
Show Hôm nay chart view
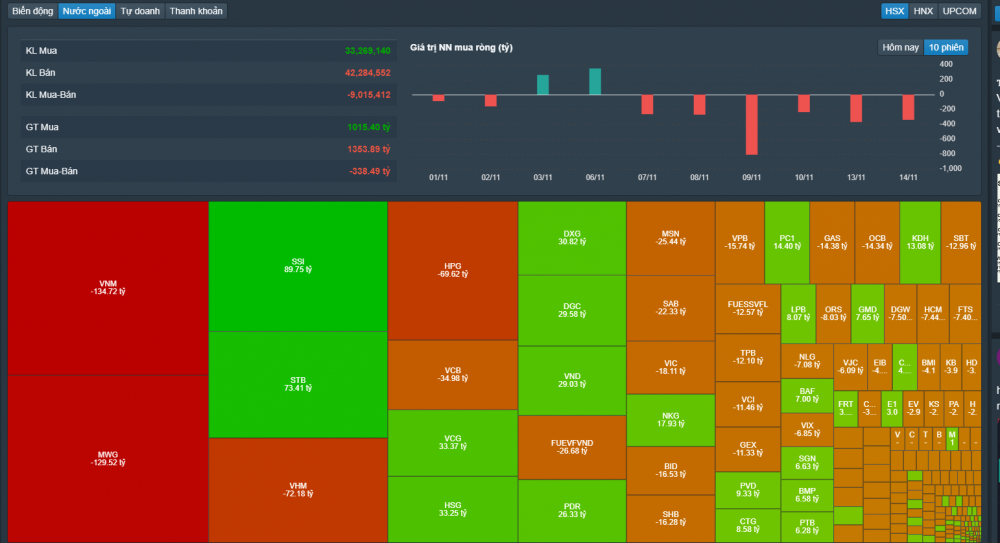901,47
